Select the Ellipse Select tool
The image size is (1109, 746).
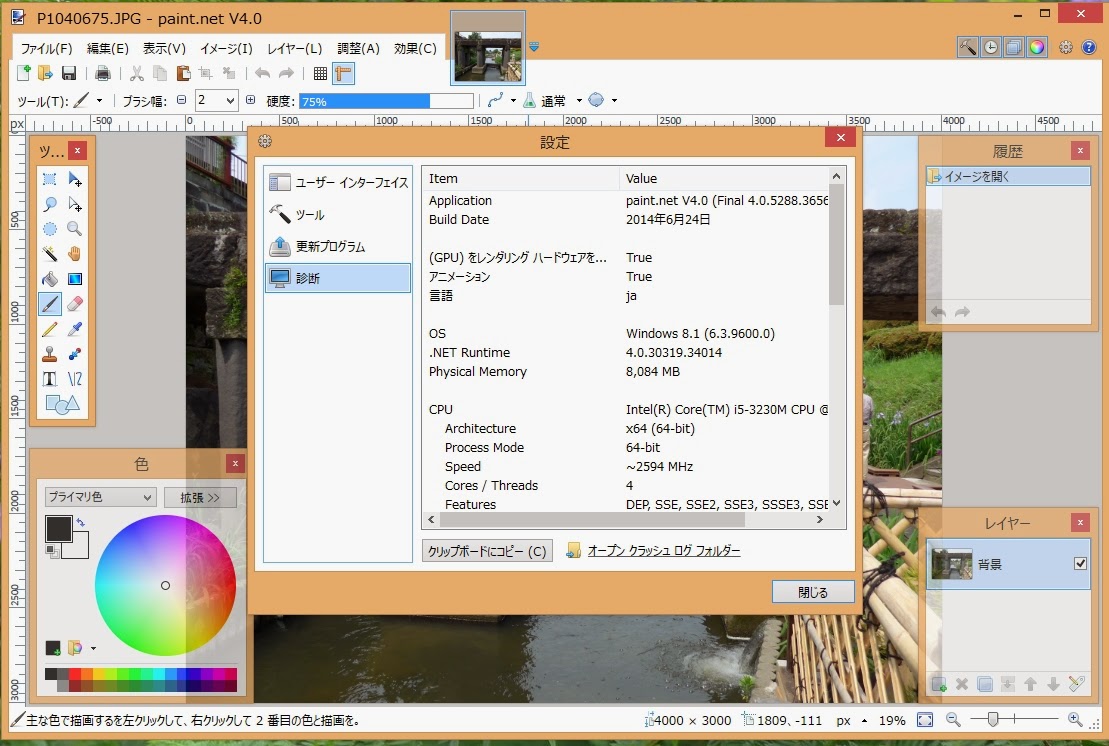(x=50, y=229)
